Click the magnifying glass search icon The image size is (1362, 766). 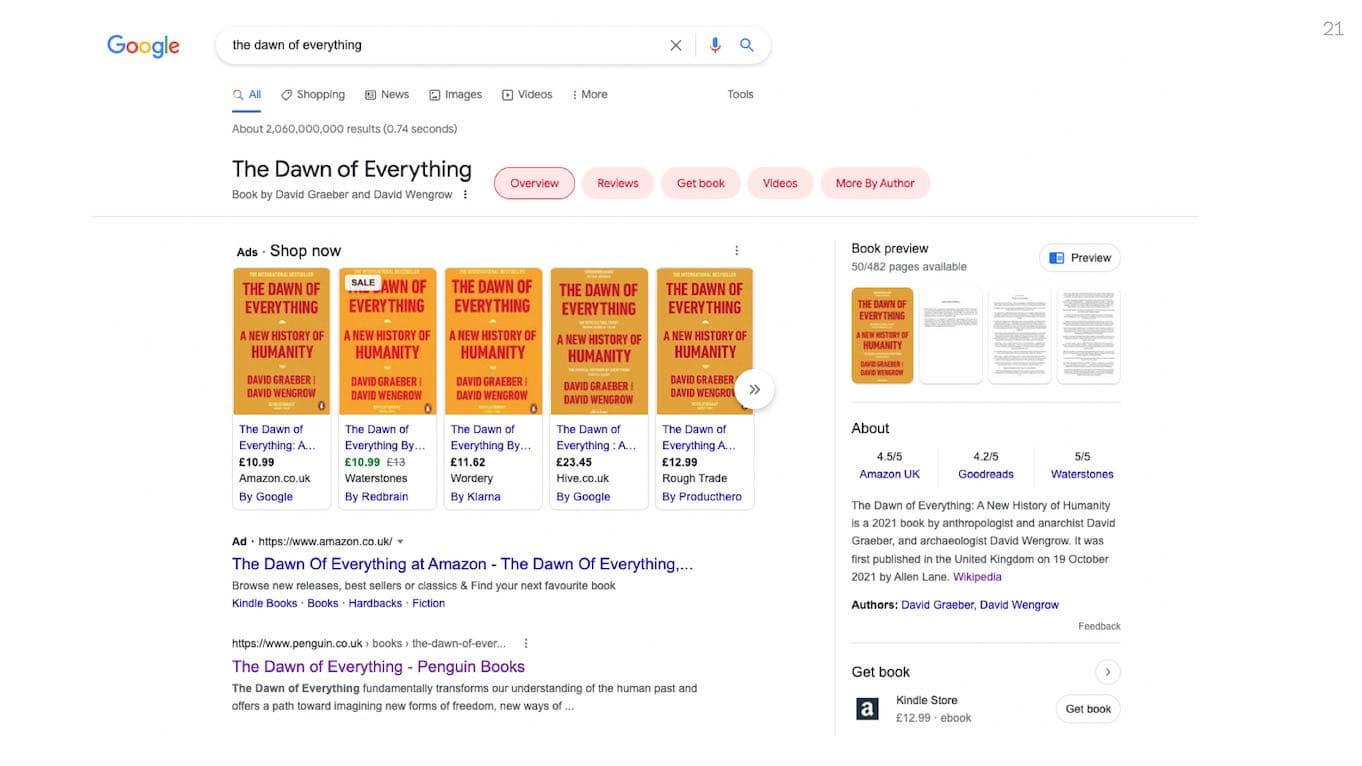point(746,45)
